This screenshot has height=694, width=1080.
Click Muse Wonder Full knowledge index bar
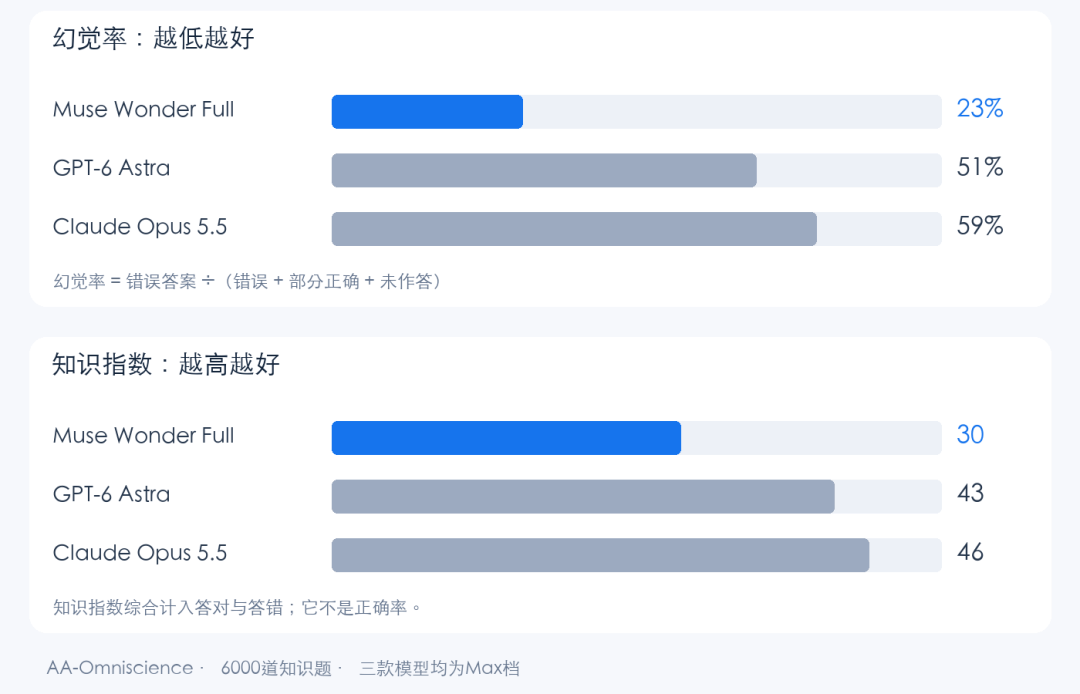point(636,438)
